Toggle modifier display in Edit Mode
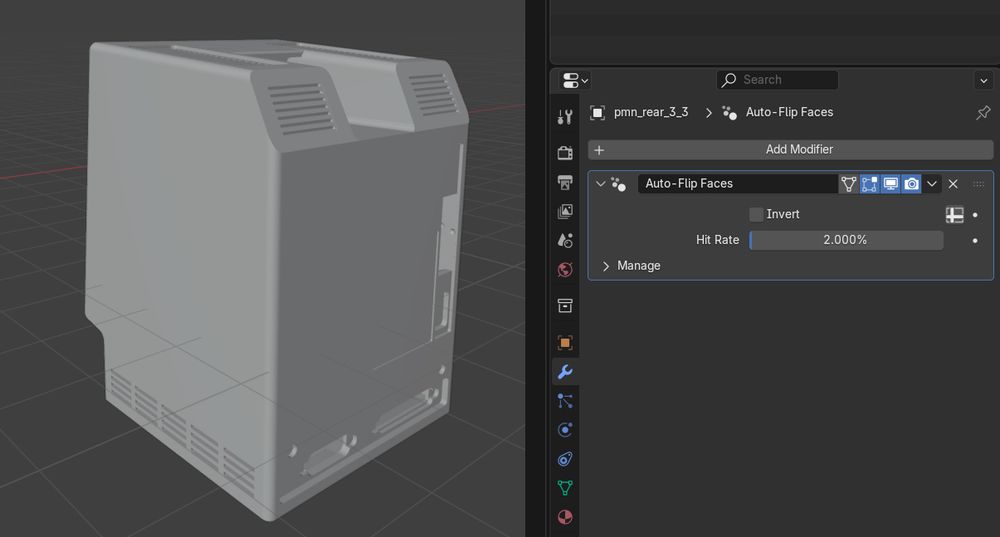Image resolution: width=1000 pixels, height=537 pixels. pos(869,184)
